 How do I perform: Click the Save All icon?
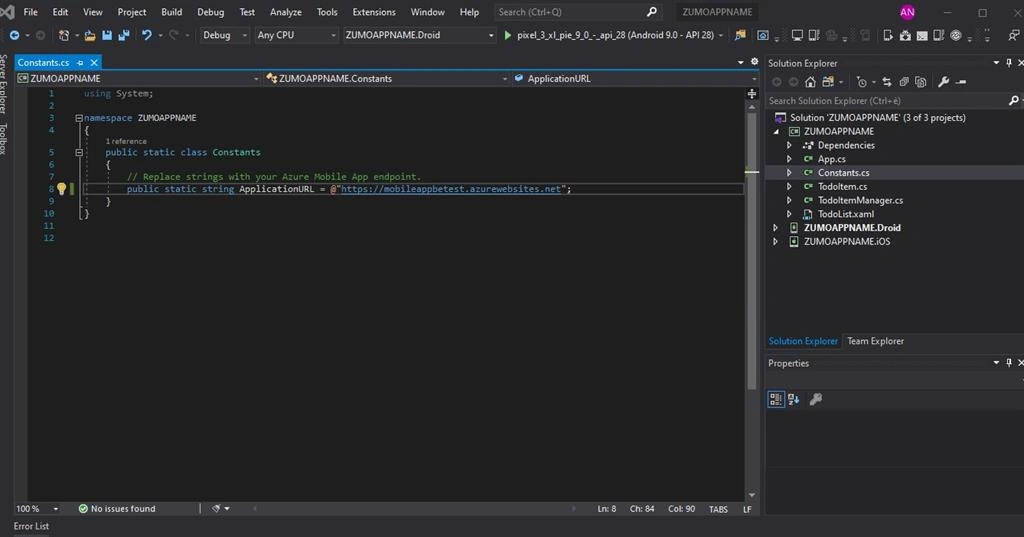pos(123,35)
